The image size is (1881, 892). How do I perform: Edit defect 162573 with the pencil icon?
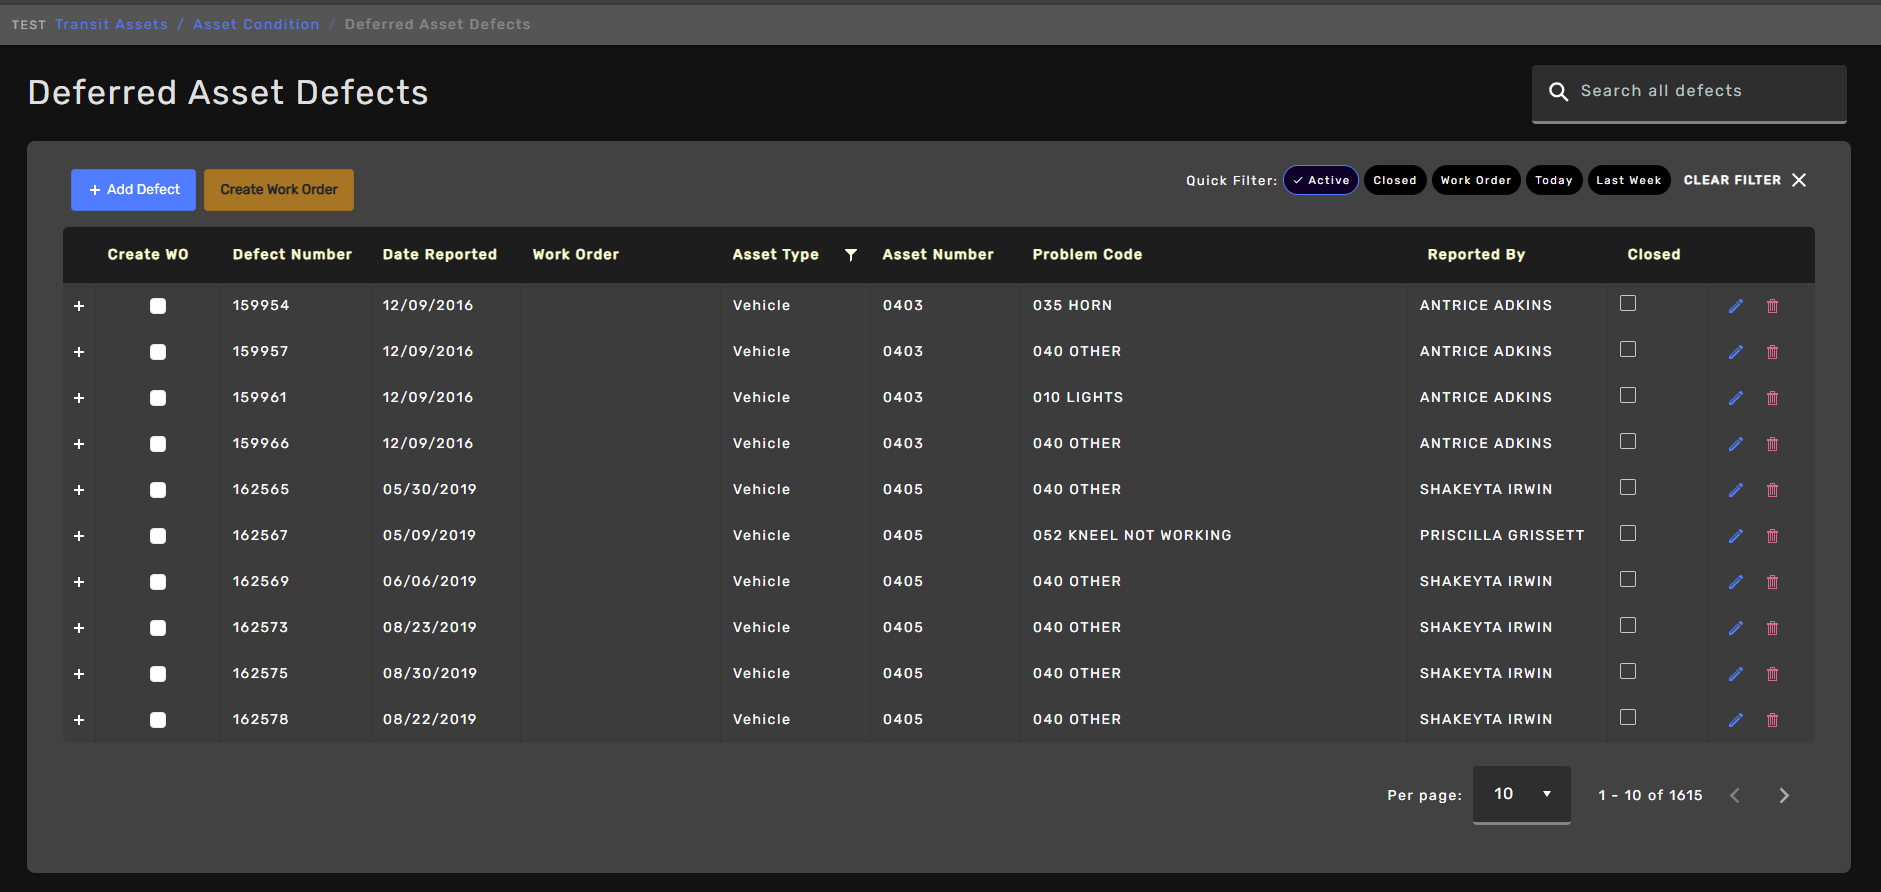1736,628
